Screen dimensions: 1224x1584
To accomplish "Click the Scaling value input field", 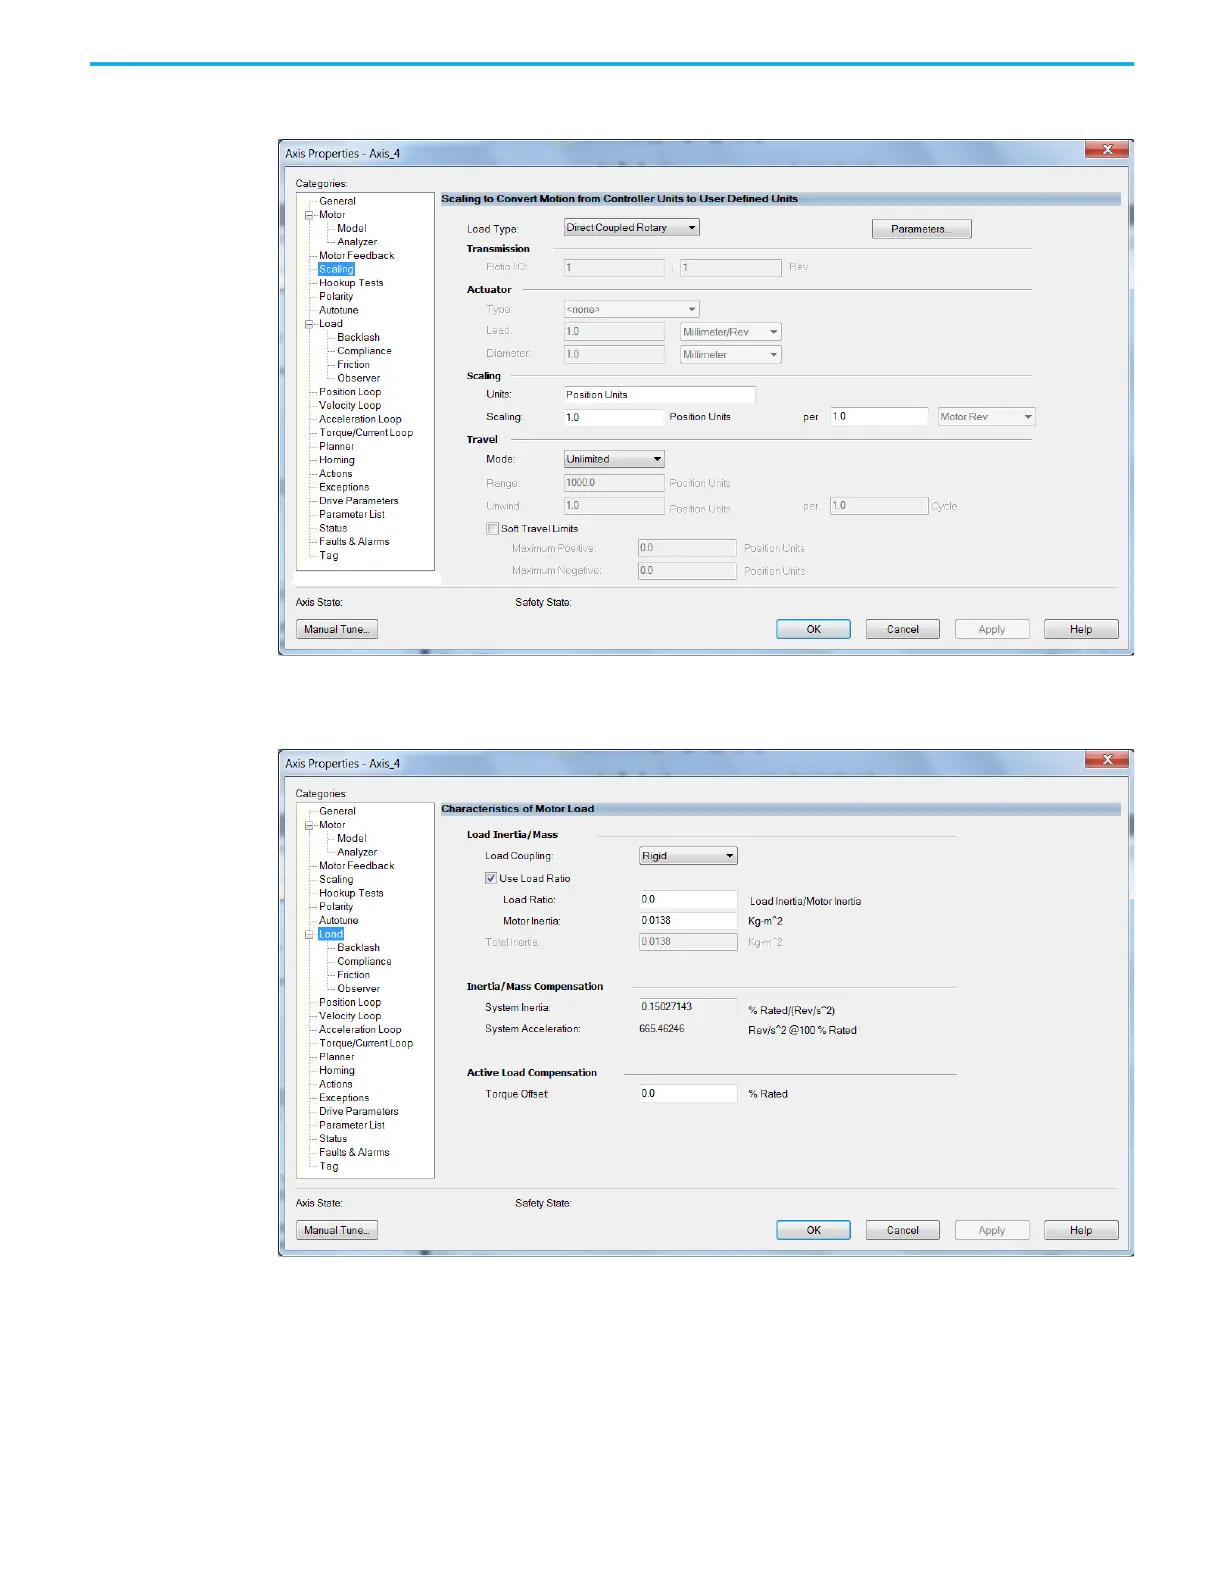I will (614, 417).
